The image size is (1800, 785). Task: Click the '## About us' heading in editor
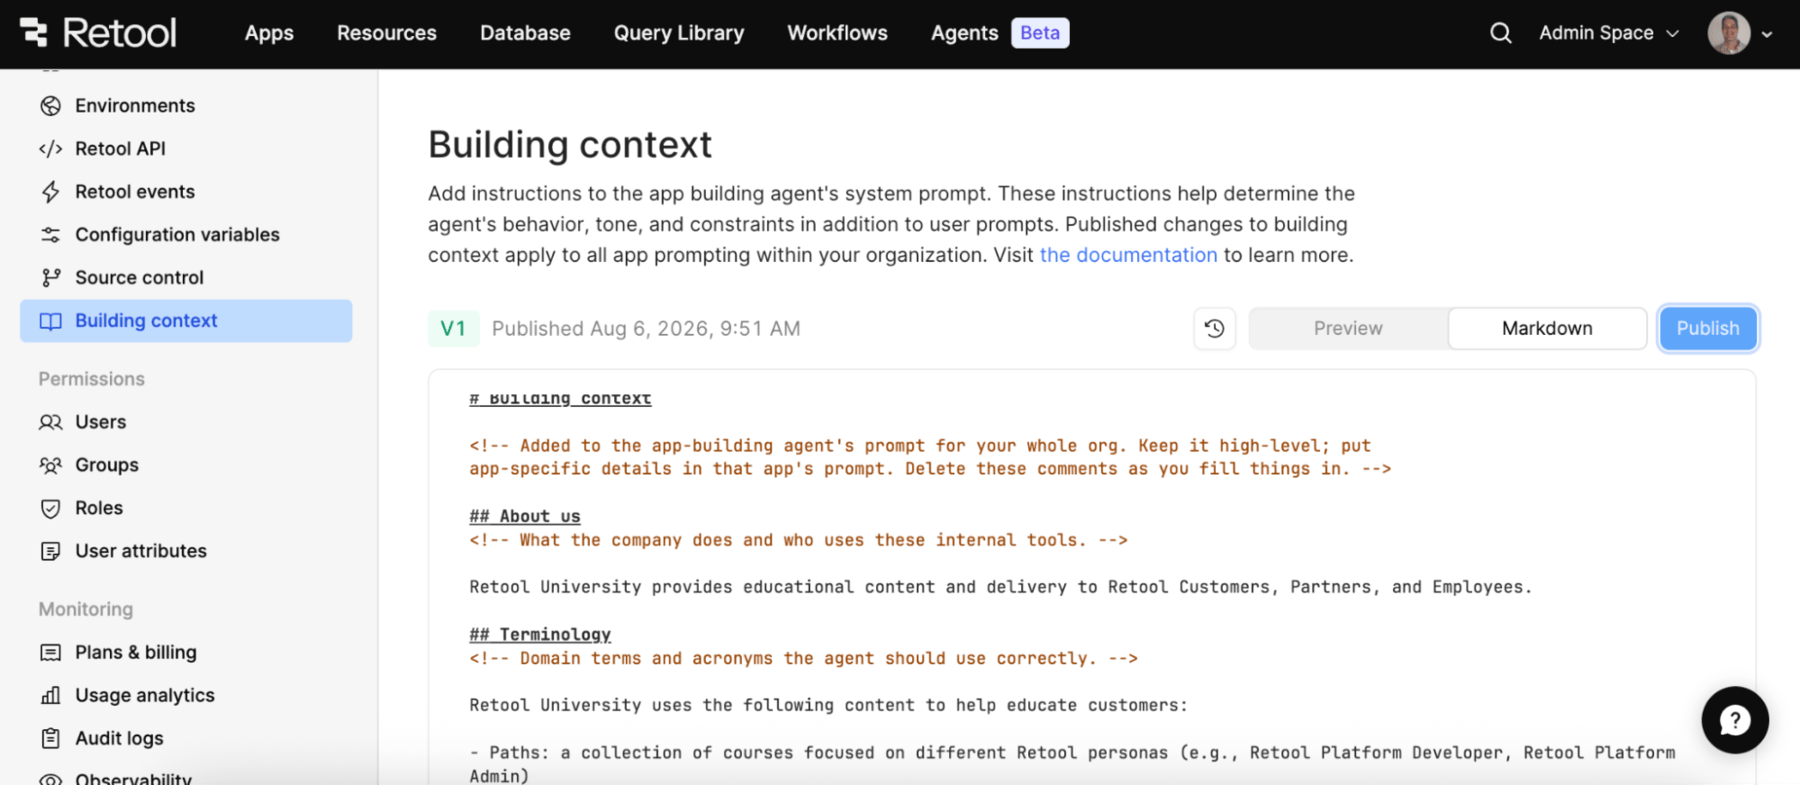525,516
